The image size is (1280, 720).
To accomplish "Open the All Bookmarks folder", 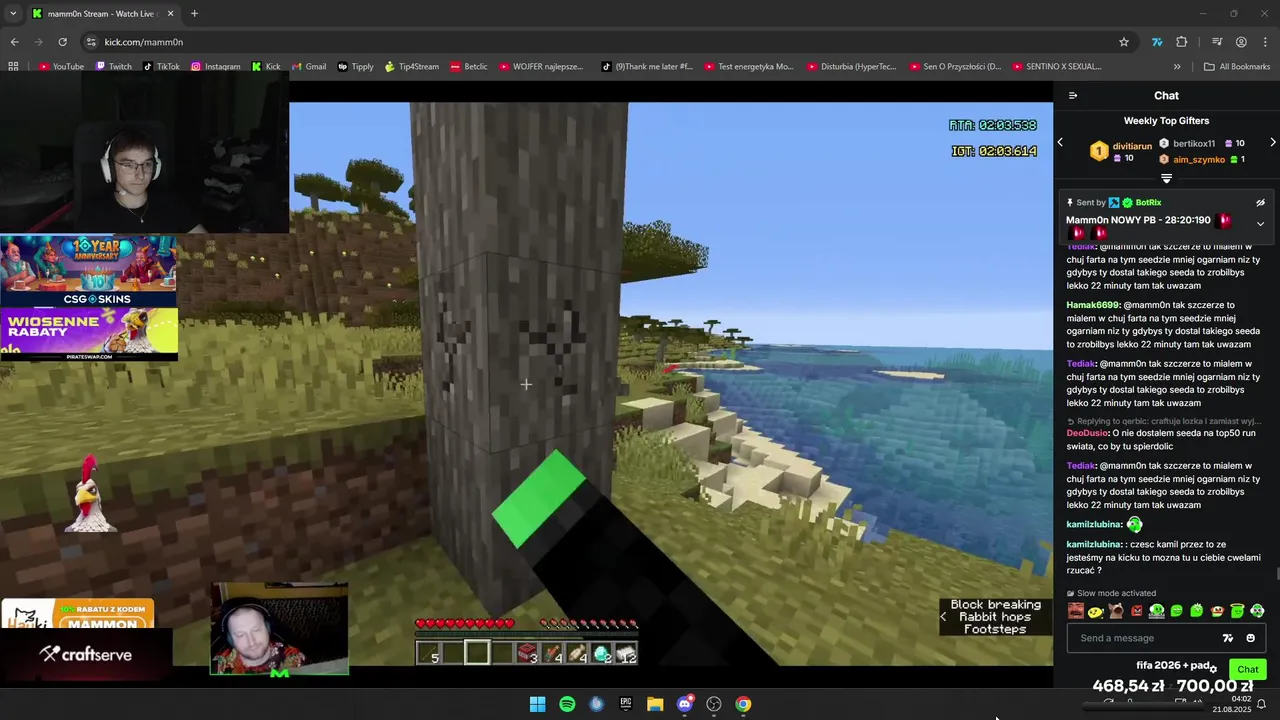I will point(1237,66).
